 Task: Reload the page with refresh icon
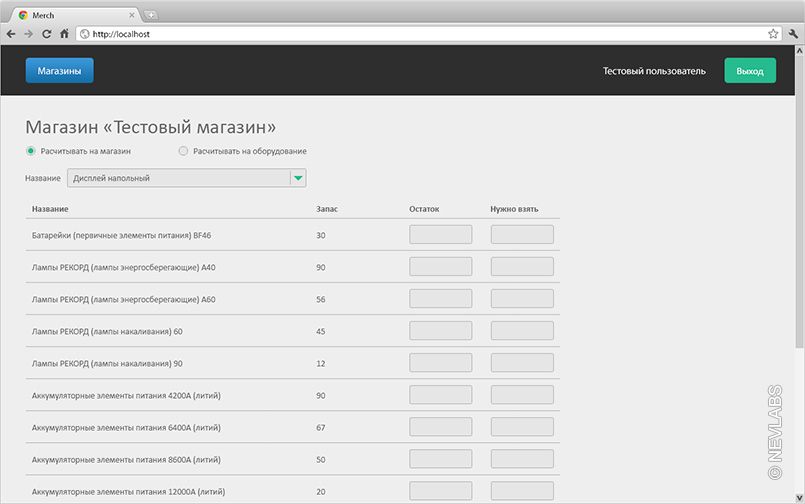(46, 33)
